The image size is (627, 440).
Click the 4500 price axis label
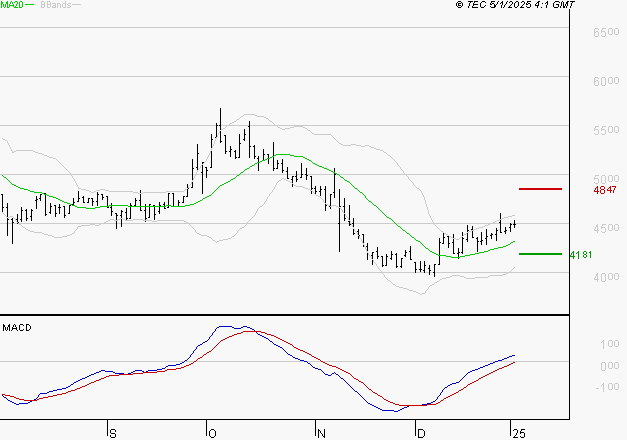click(606, 228)
